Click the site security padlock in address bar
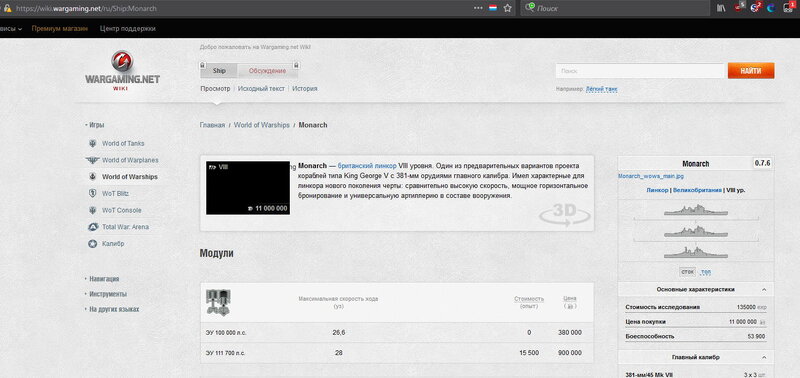 coord(7,8)
